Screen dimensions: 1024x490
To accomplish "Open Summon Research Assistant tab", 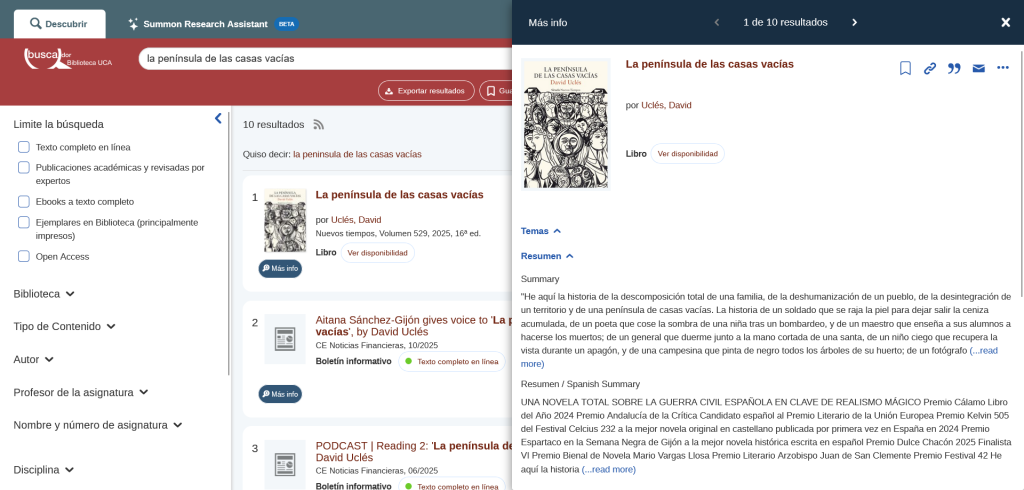I will click(205, 23).
